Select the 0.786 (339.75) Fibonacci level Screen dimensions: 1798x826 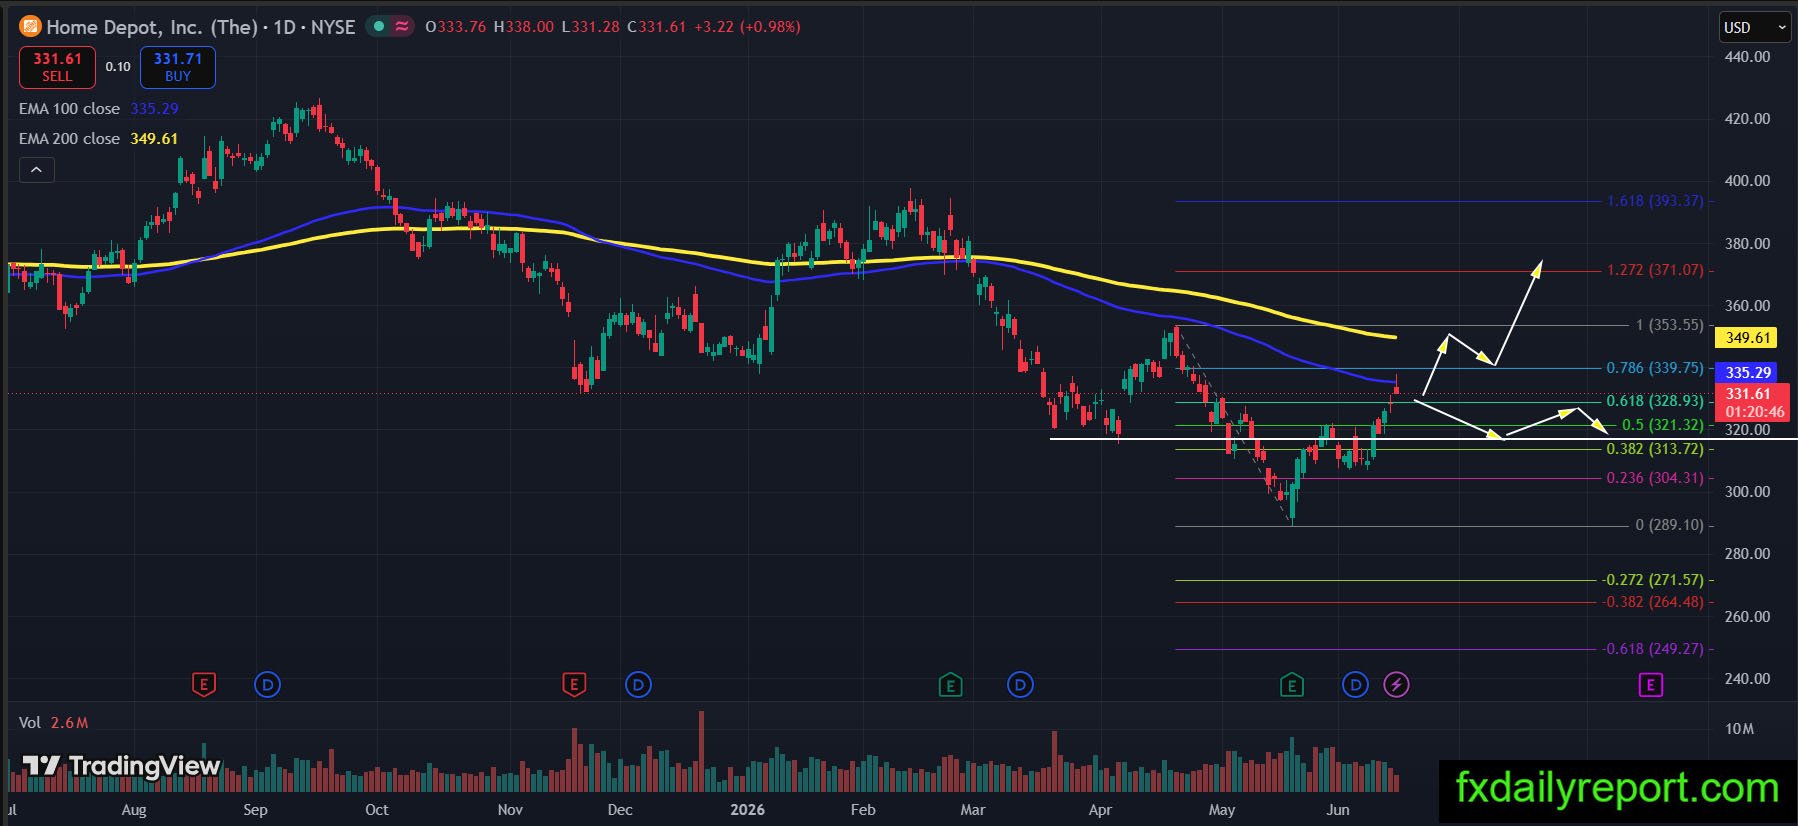point(1655,368)
